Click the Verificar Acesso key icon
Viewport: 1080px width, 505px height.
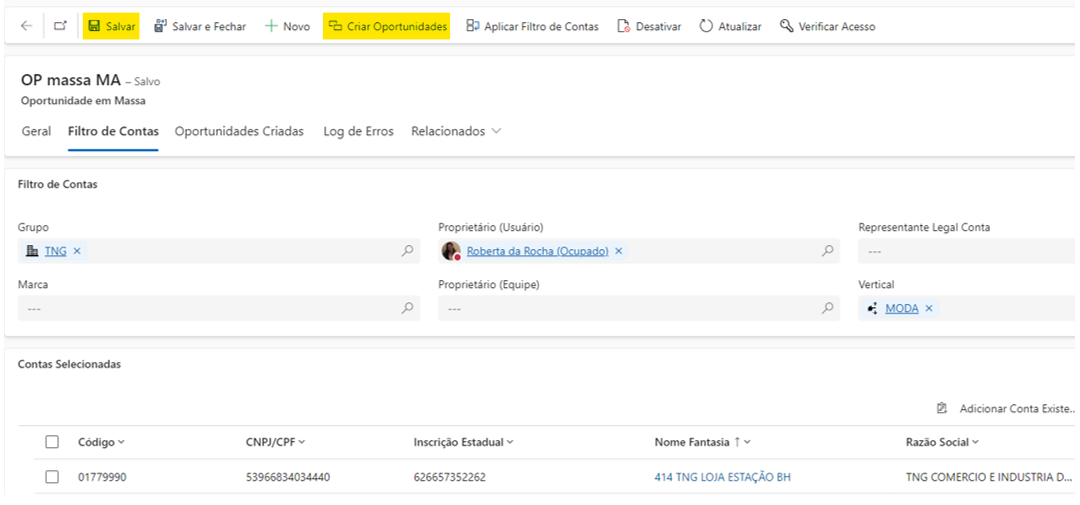pos(786,26)
